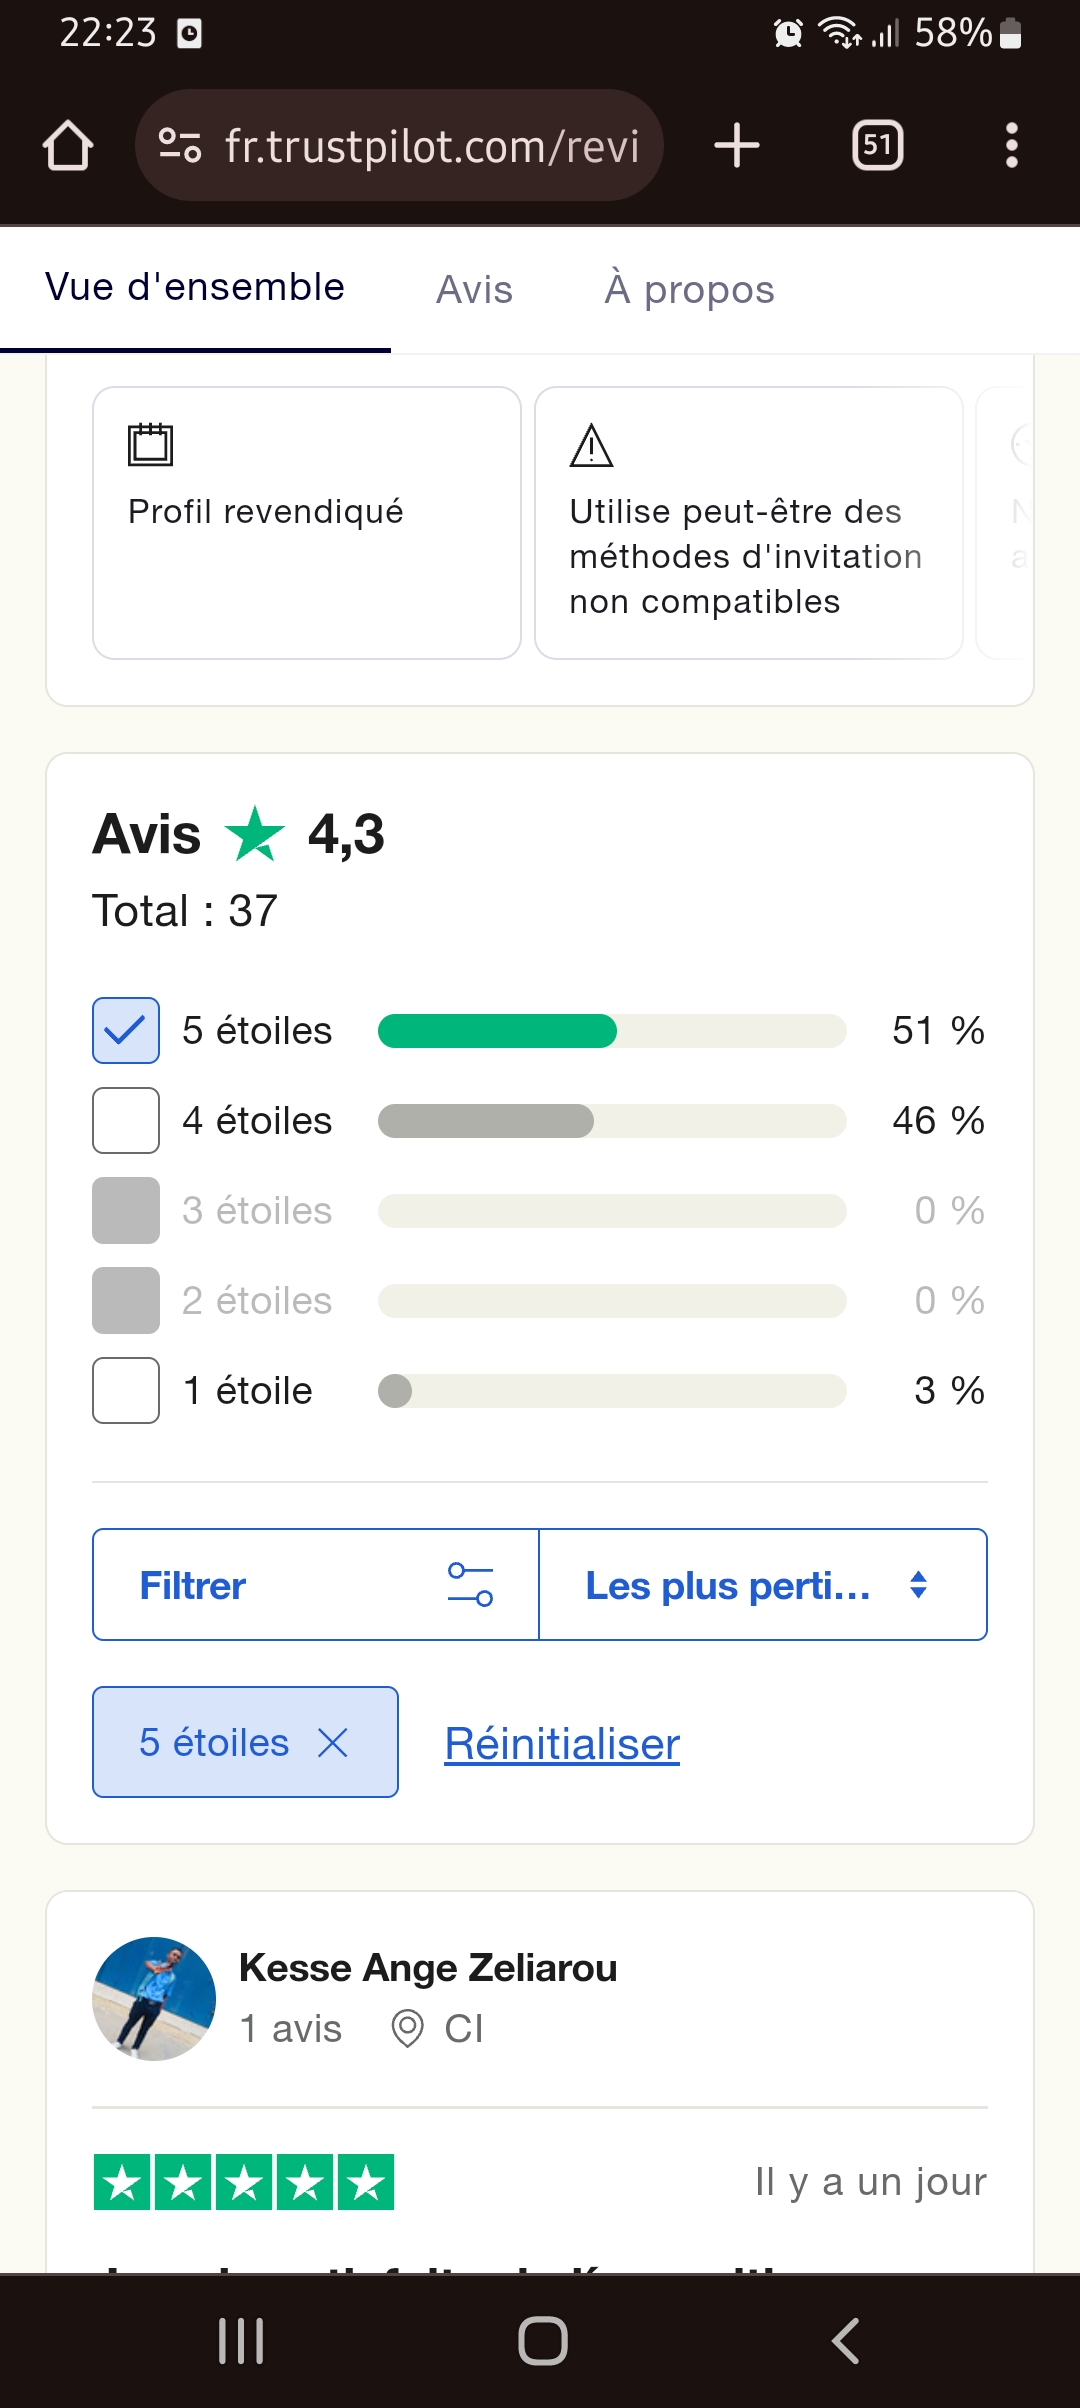Screen dimensions: 1080x2408
Task: Tap the site settings icon in address bar
Action: (180, 146)
